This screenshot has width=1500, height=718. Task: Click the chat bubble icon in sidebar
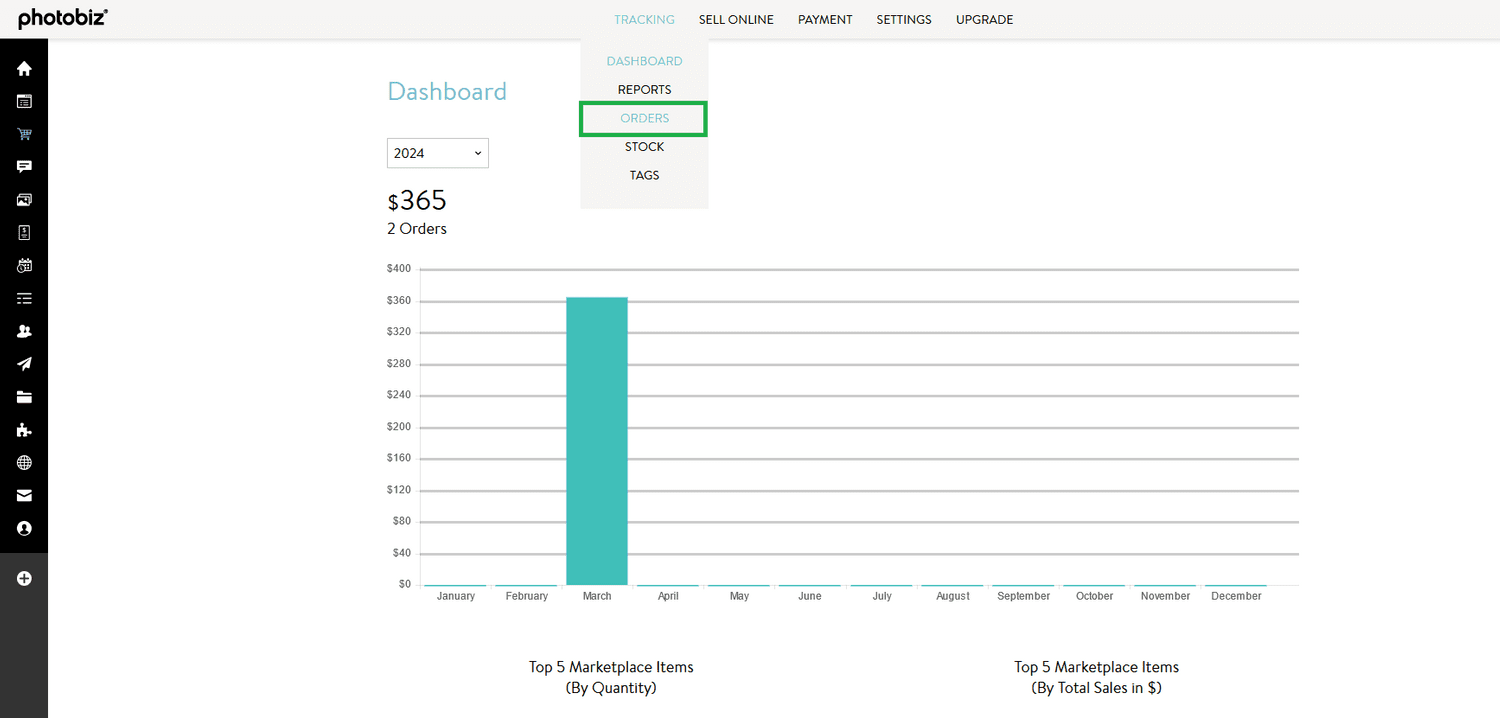[24, 167]
